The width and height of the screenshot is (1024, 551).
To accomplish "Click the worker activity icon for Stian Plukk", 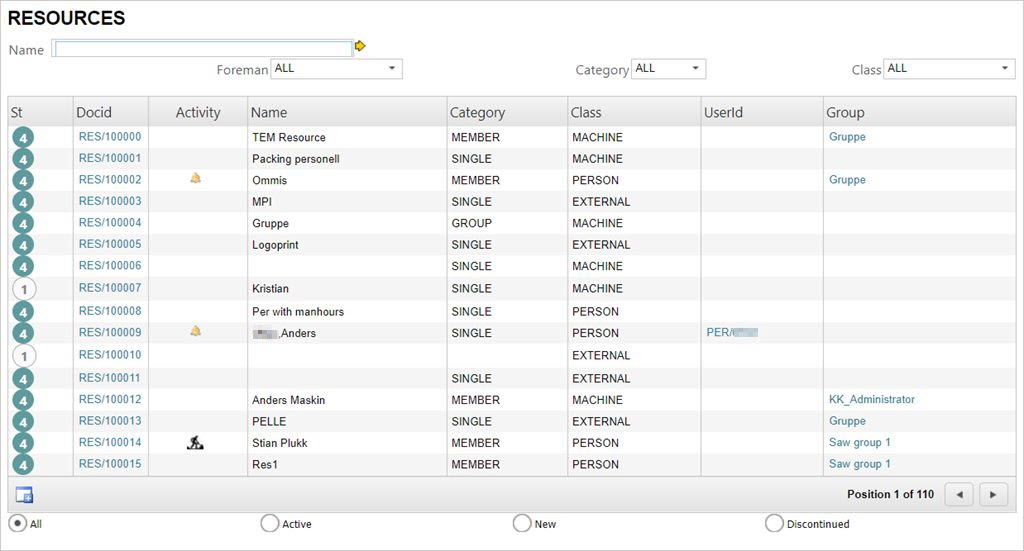I will tap(196, 442).
